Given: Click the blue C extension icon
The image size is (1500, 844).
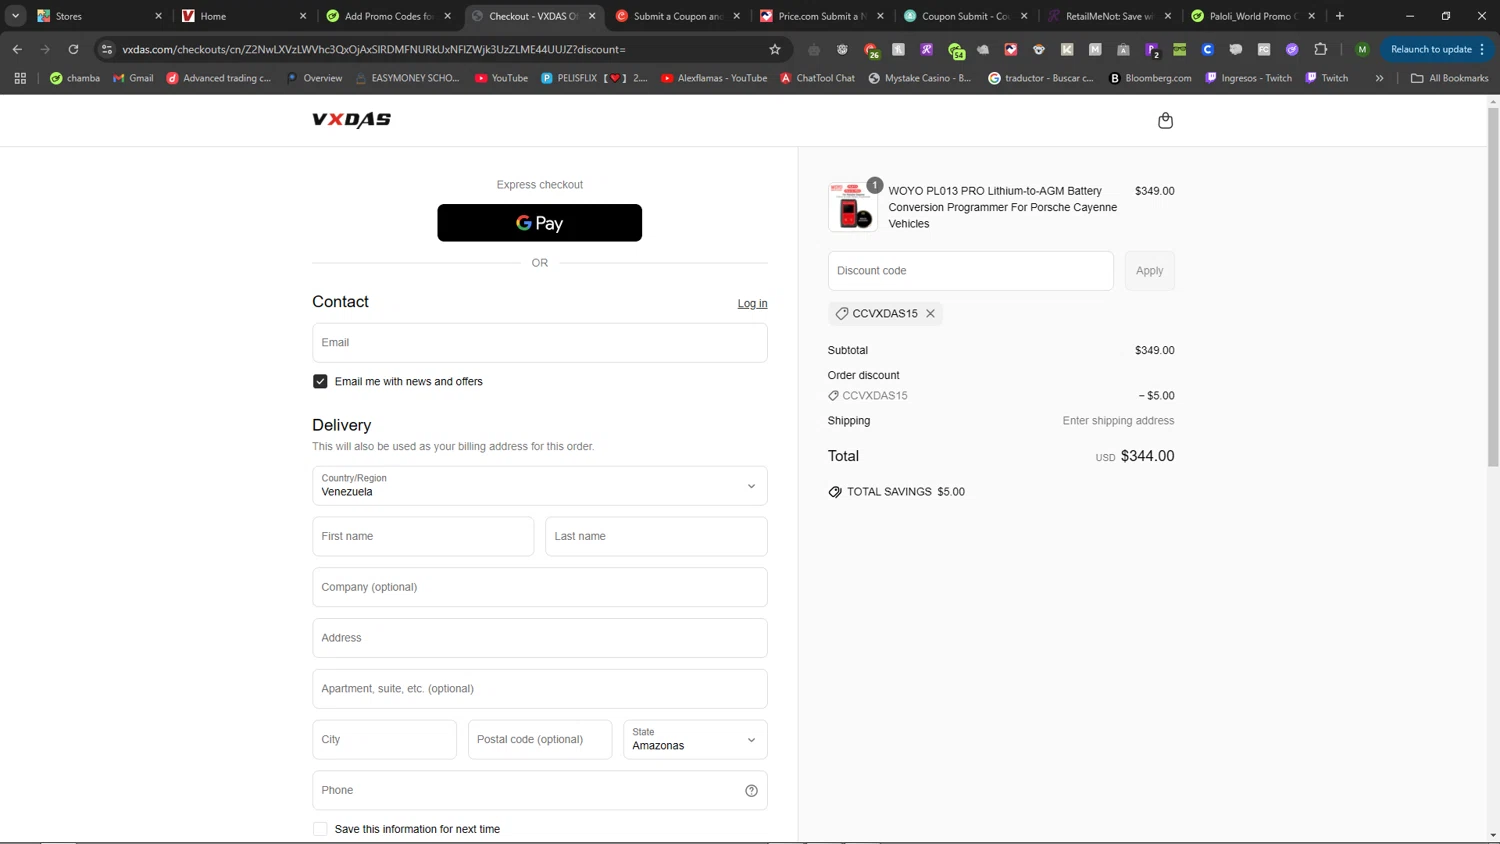Looking at the screenshot, I should 1208,49.
